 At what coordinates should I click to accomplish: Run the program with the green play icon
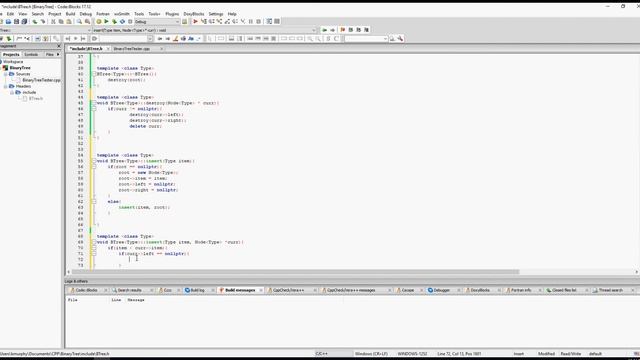pos(106,22)
